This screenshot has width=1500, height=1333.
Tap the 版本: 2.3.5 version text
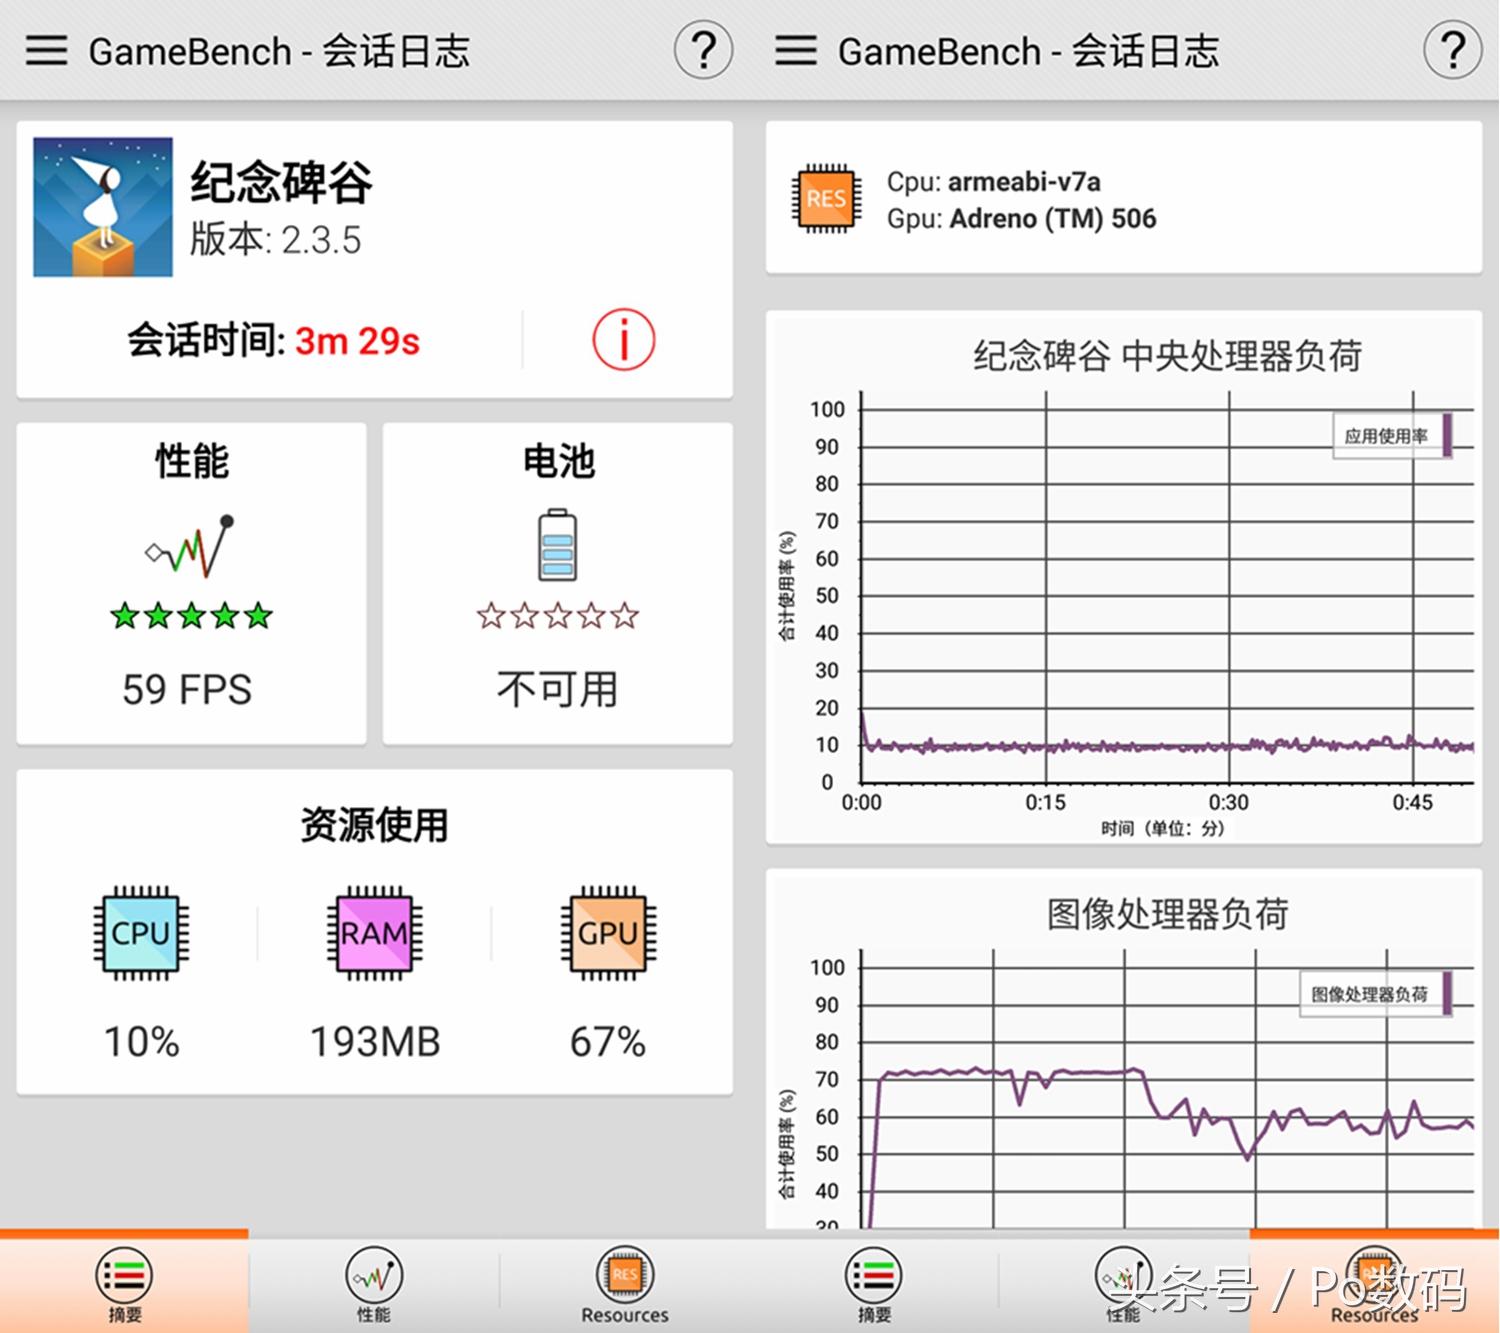pos(276,240)
